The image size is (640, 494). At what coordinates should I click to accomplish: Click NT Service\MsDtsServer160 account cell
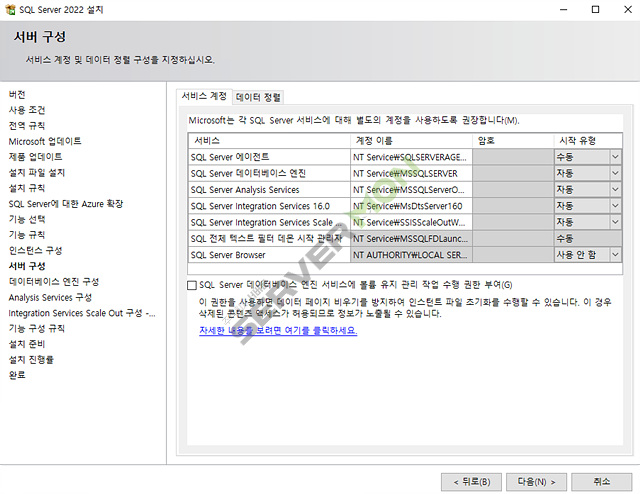[411, 206]
